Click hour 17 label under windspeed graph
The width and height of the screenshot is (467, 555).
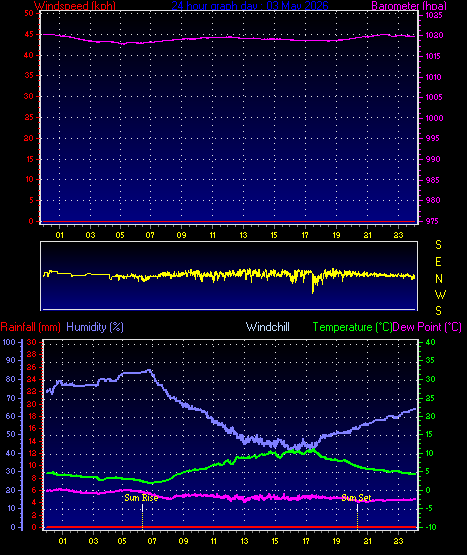305,235
